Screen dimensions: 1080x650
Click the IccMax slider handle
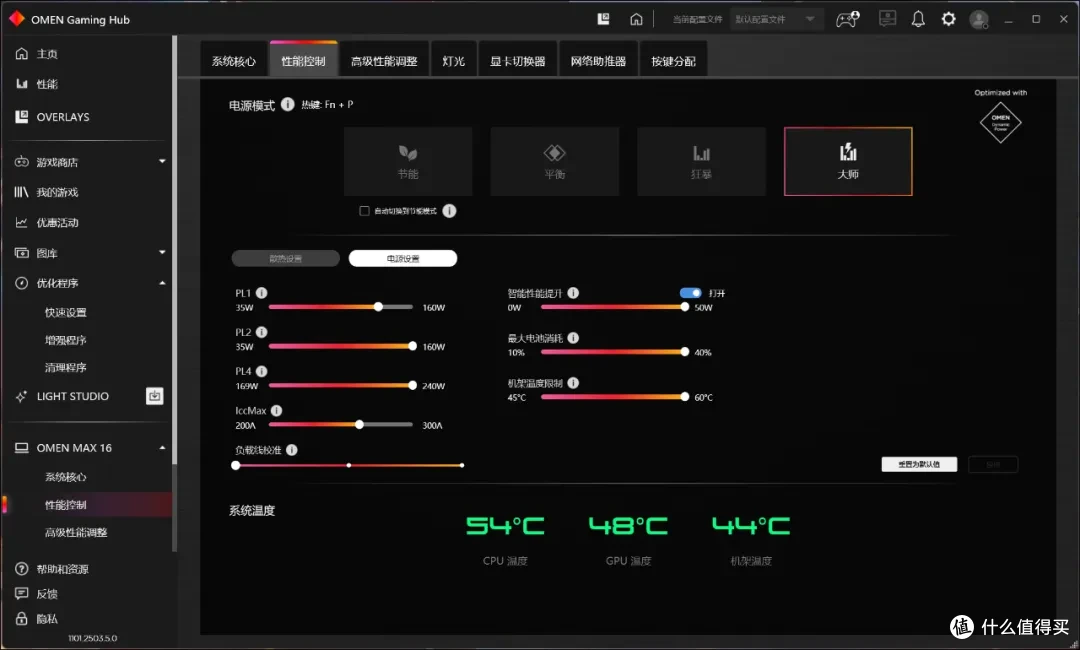[360, 424]
